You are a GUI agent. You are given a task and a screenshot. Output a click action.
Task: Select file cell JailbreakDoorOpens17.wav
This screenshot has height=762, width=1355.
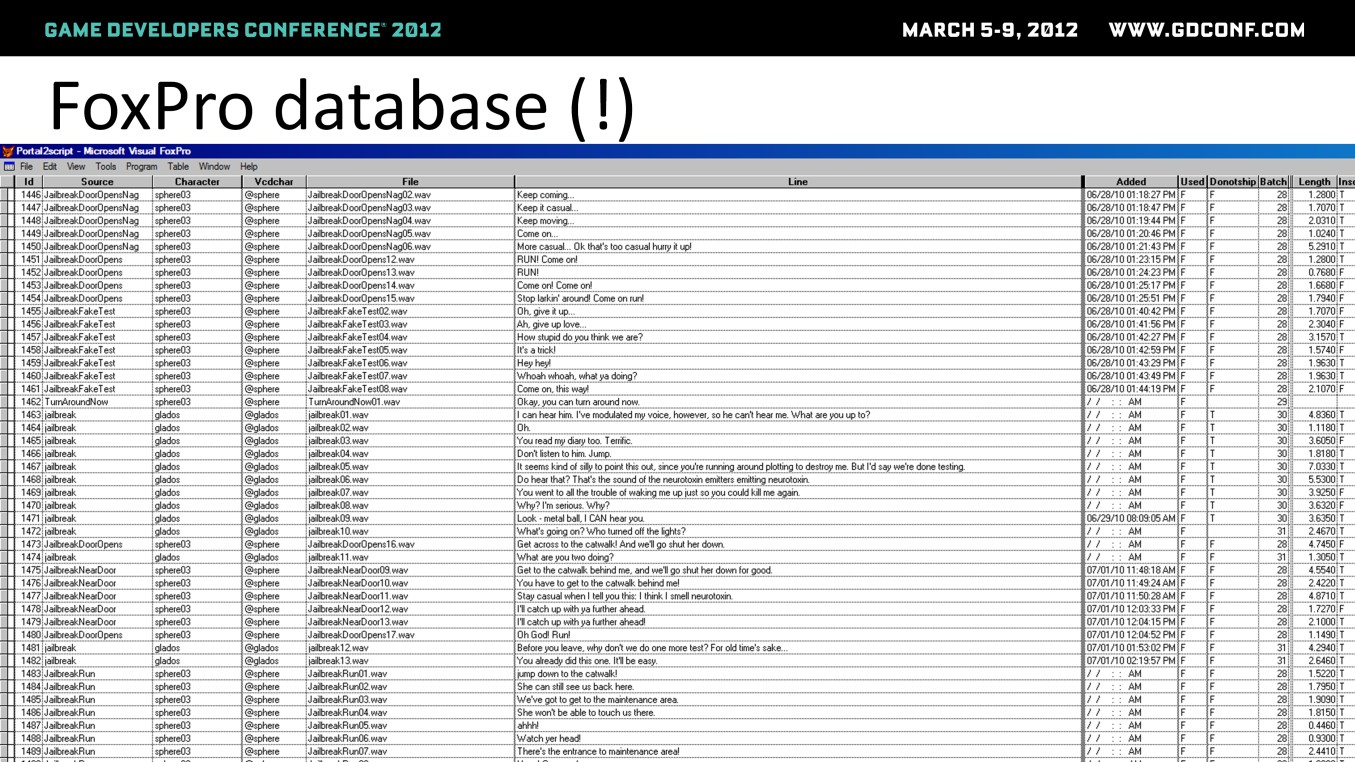410,635
